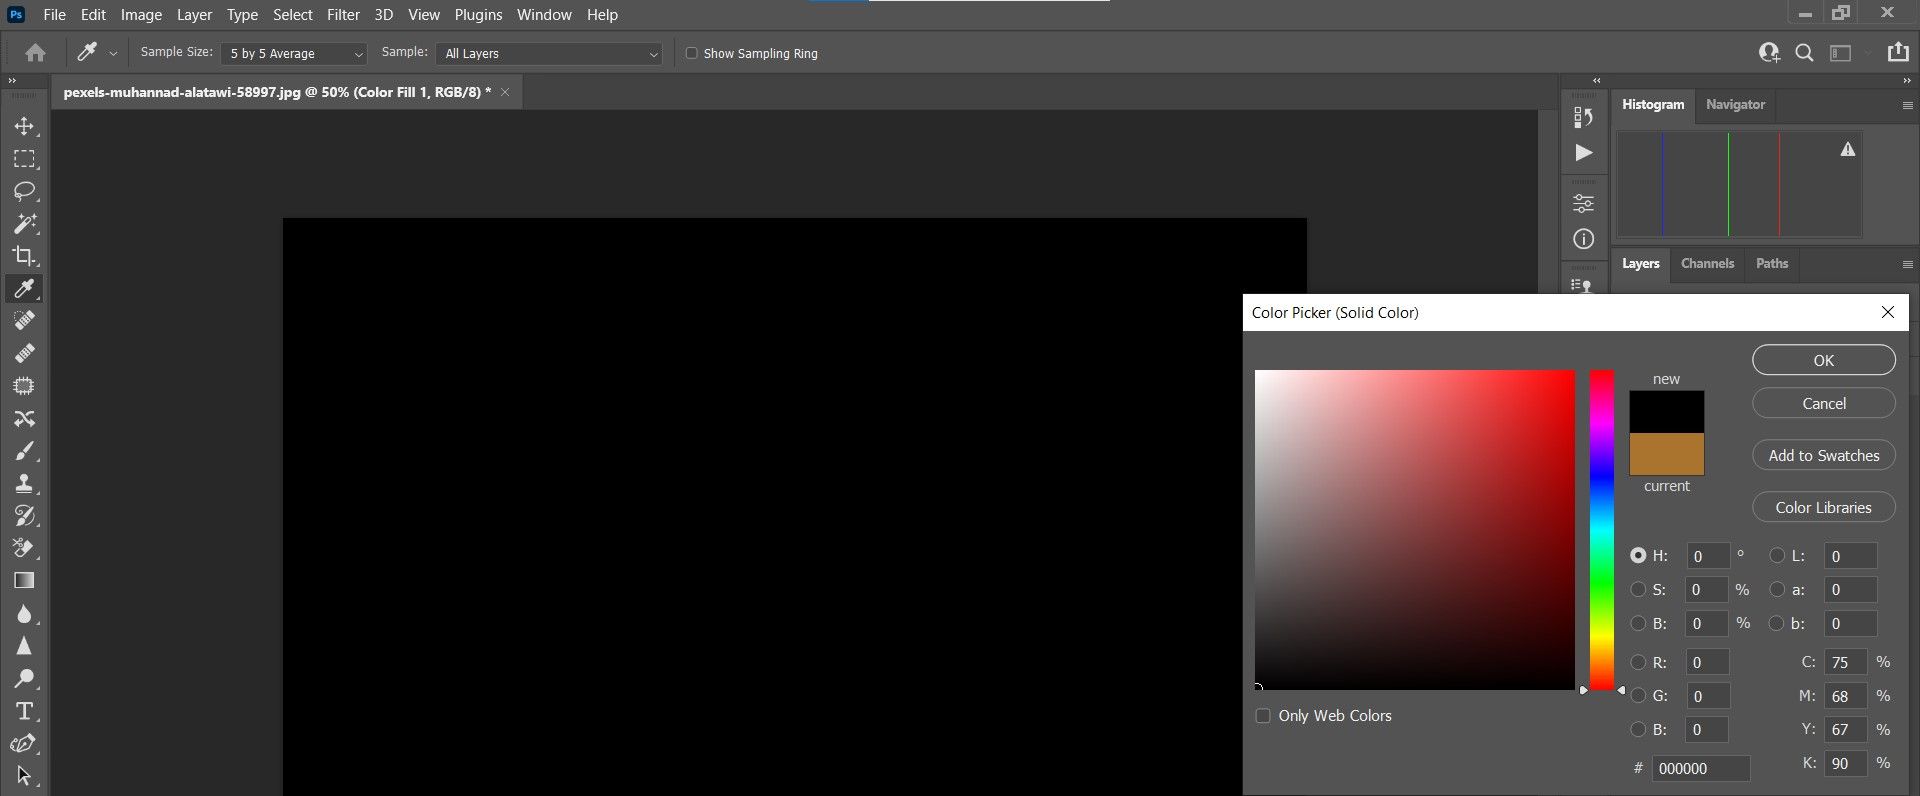Select the Eyedropper tool in the toolbar
Screen dimensions: 1920x796
coord(24,289)
